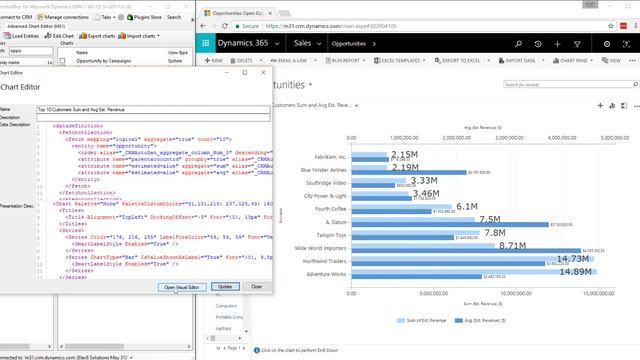Click Connect to CRM menu item
The height and width of the screenshot is (360, 640).
click(16, 17)
